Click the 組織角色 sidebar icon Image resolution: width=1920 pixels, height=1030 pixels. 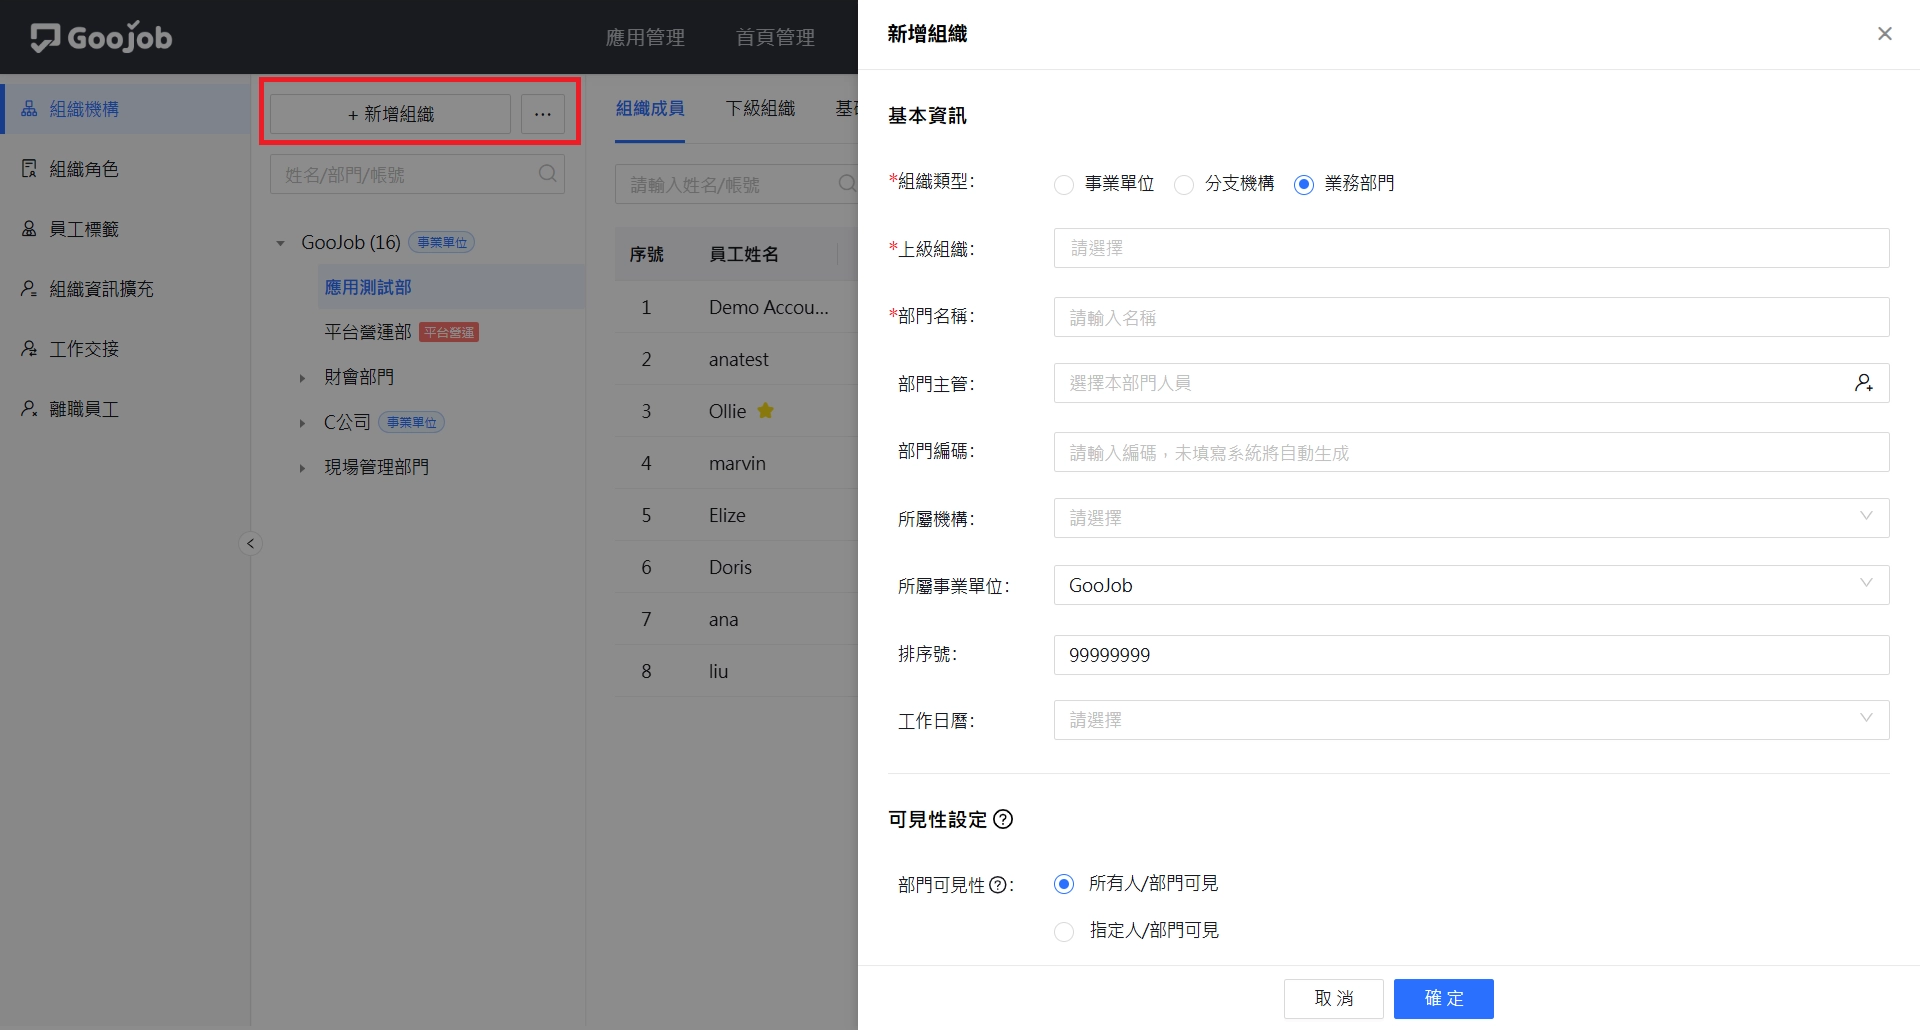[x=29, y=169]
